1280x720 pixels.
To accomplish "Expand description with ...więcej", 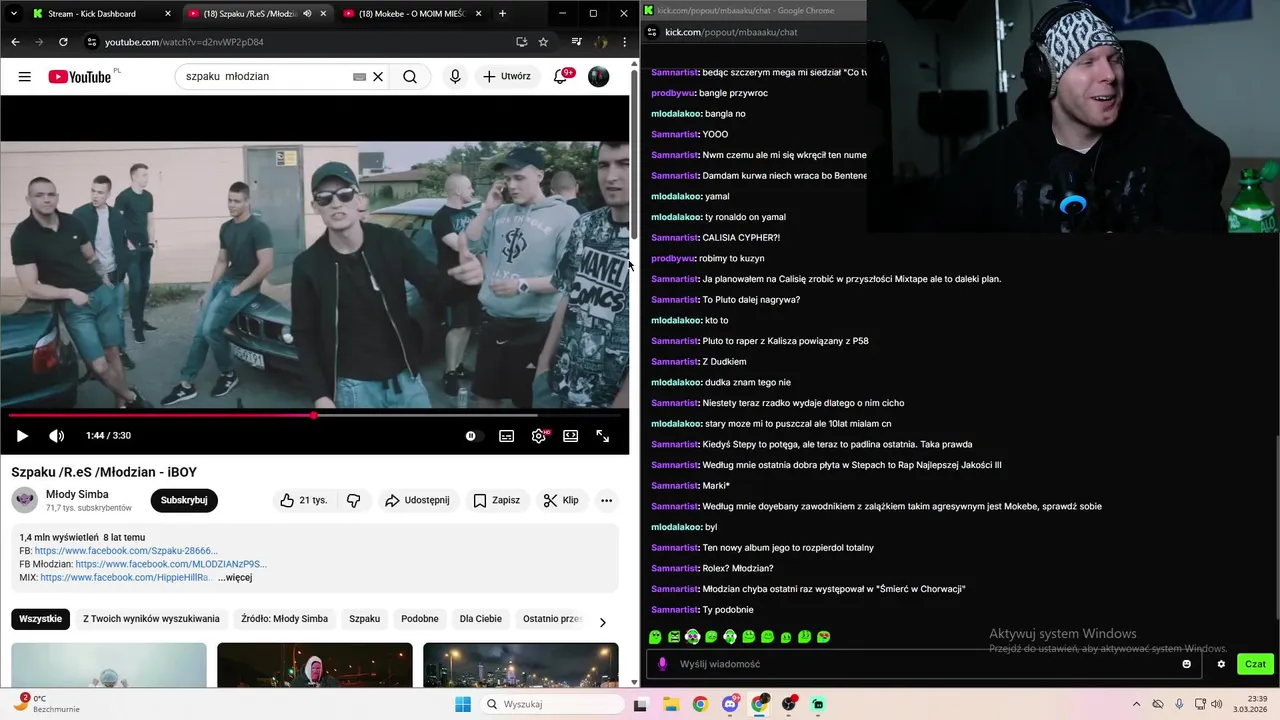I will click(235, 577).
